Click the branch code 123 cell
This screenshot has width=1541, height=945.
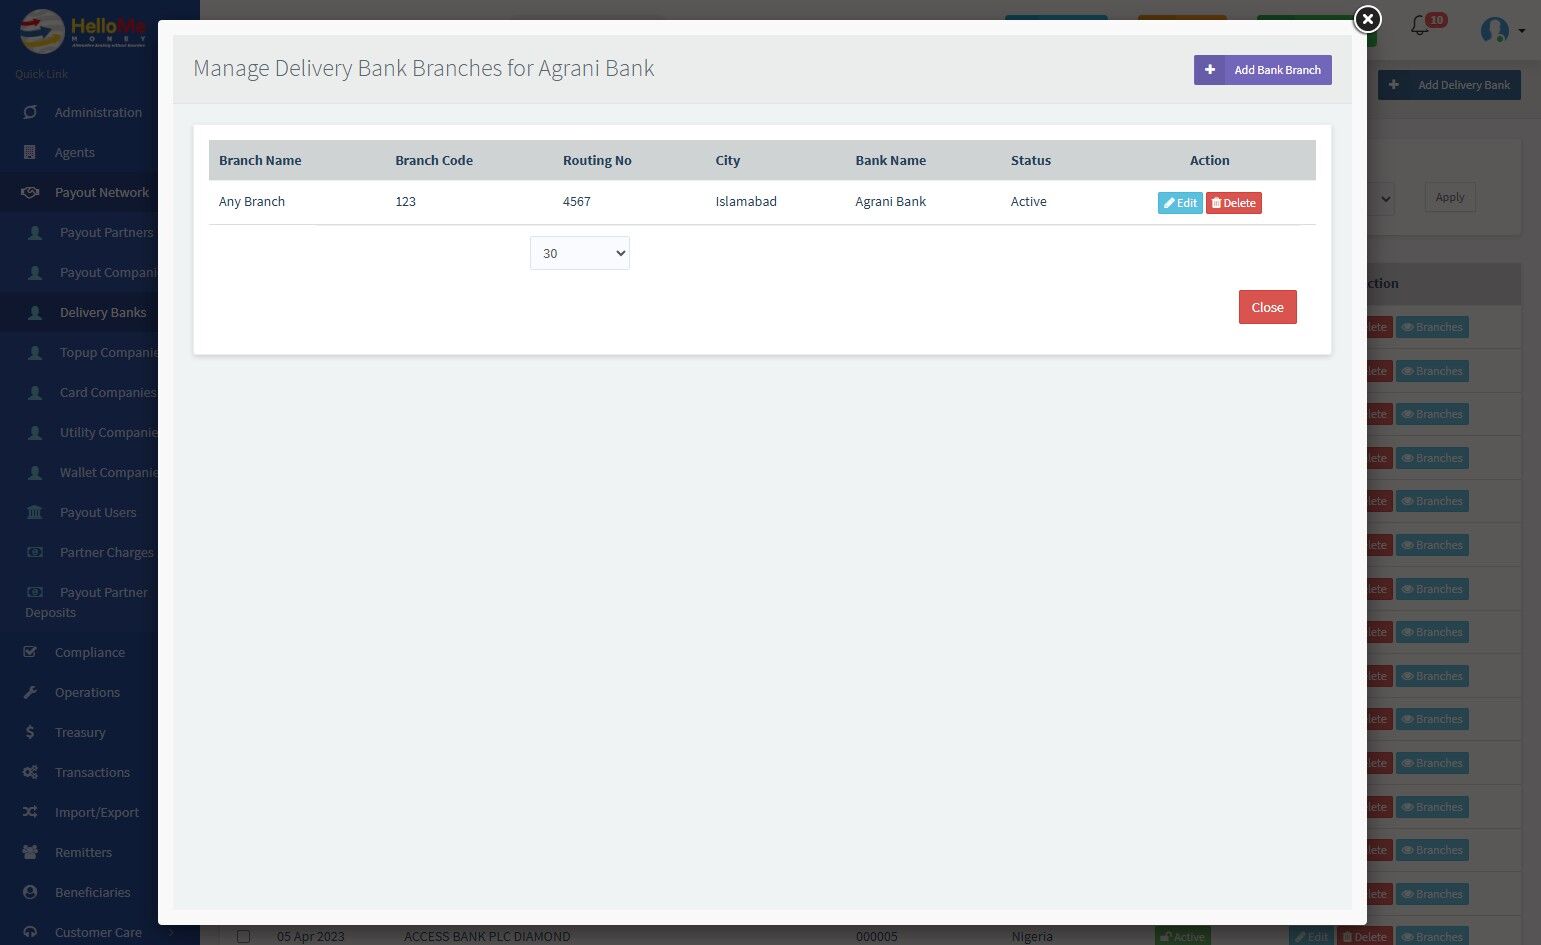pyautogui.click(x=405, y=201)
